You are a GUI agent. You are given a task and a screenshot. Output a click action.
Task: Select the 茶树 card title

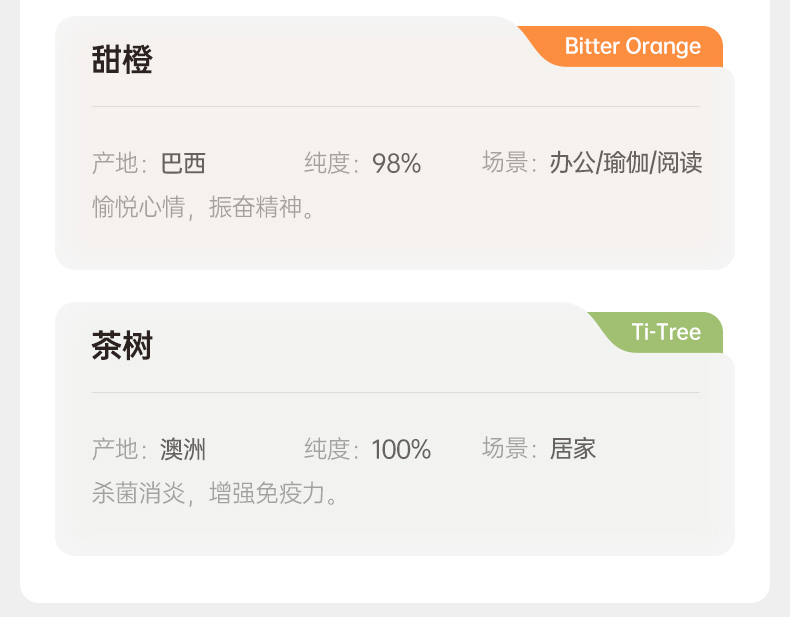point(122,346)
